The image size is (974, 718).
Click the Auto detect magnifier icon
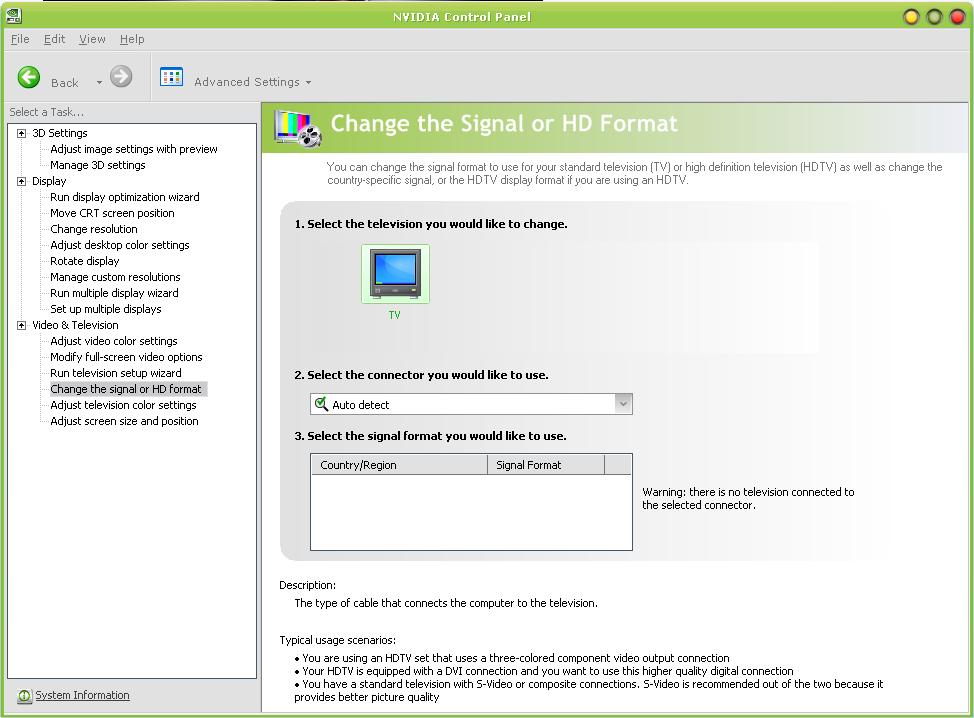tap(321, 404)
